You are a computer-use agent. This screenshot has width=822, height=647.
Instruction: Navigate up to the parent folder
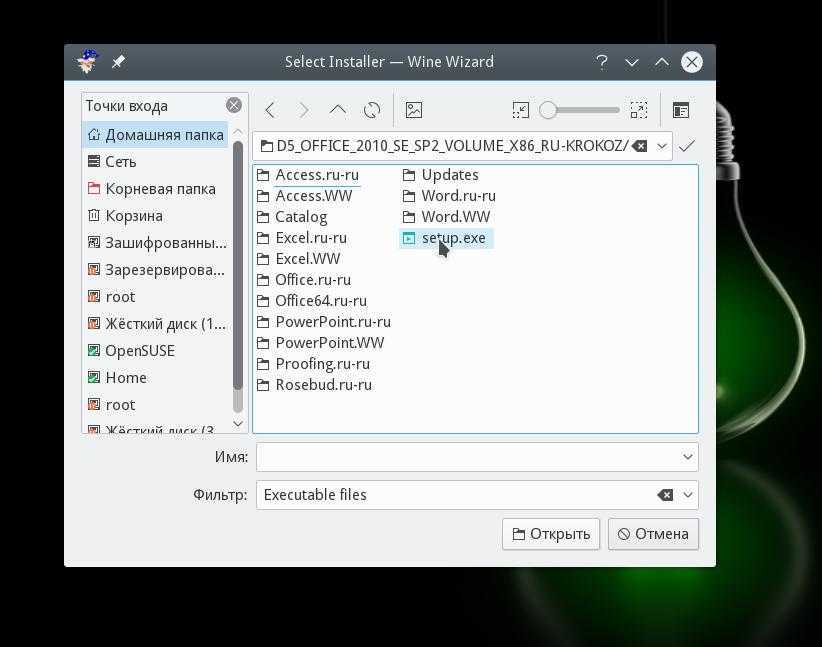pyautogui.click(x=338, y=110)
